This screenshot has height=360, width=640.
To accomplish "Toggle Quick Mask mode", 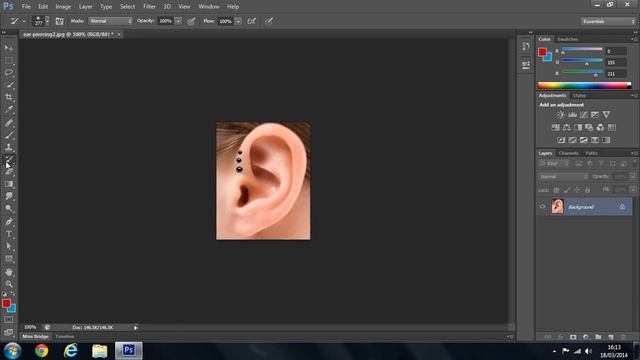I will point(9,320).
